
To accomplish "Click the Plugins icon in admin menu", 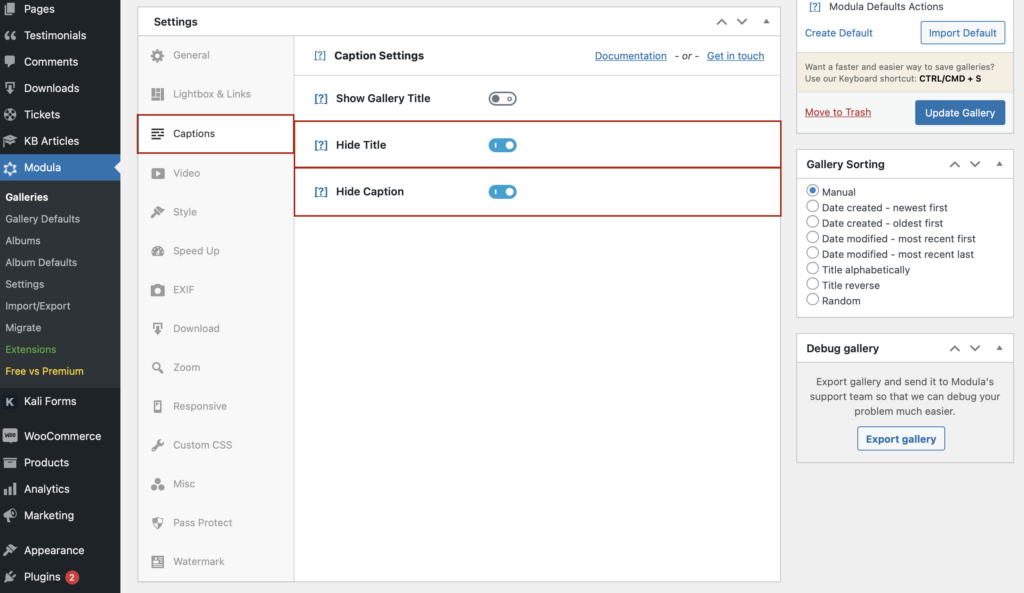I will [x=10, y=577].
